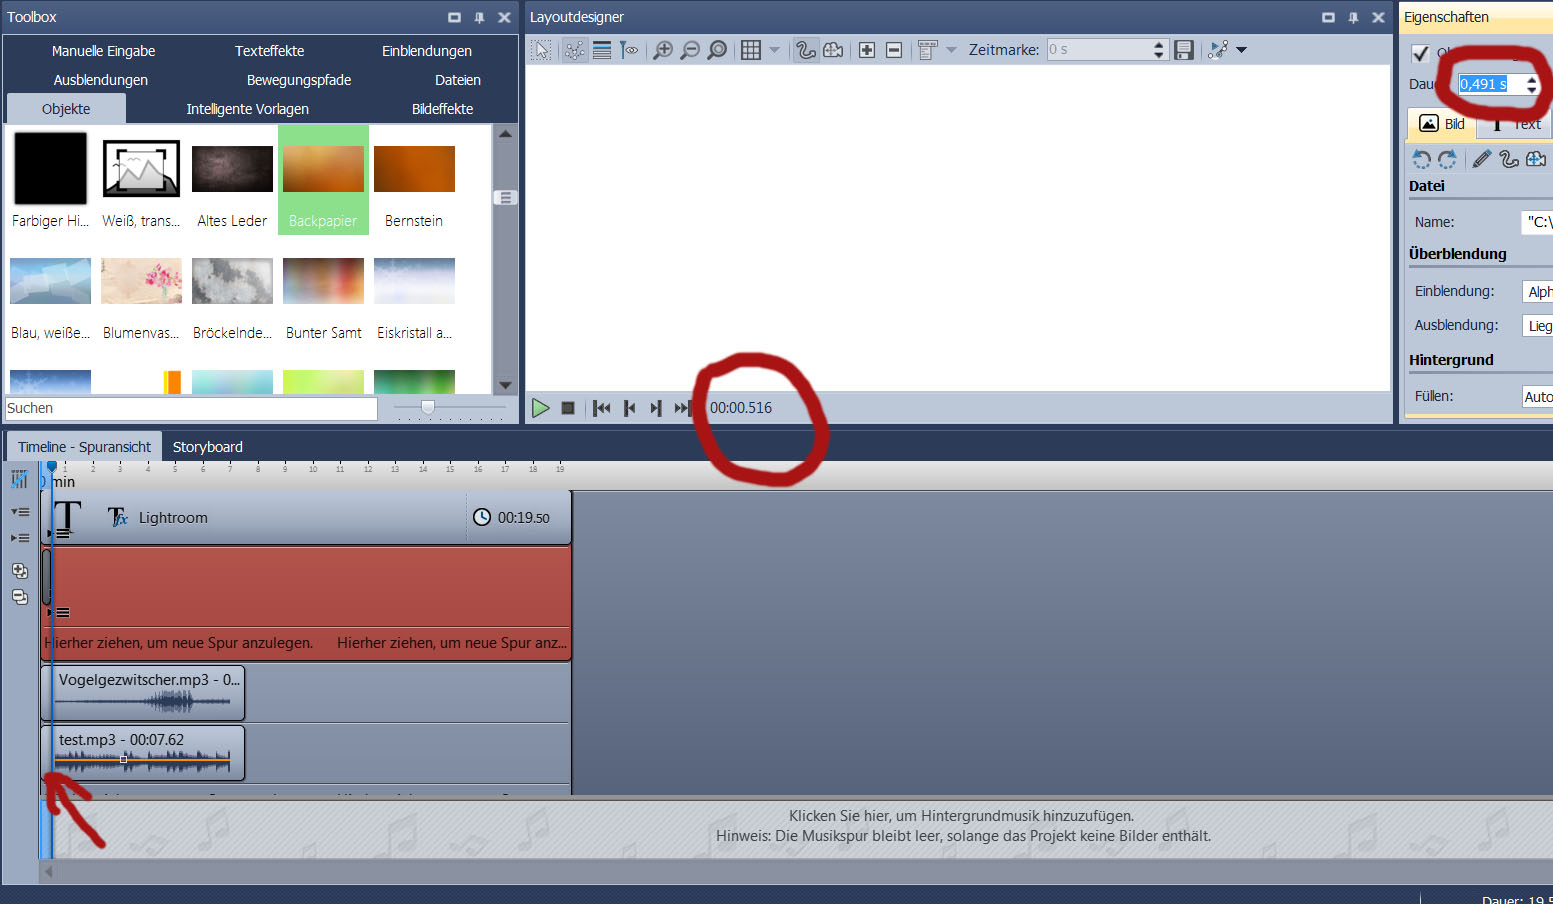Screen dimensions: 1553x904
Task: Toggle the checkbox at top of Eigenschaften
Action: (1420, 53)
